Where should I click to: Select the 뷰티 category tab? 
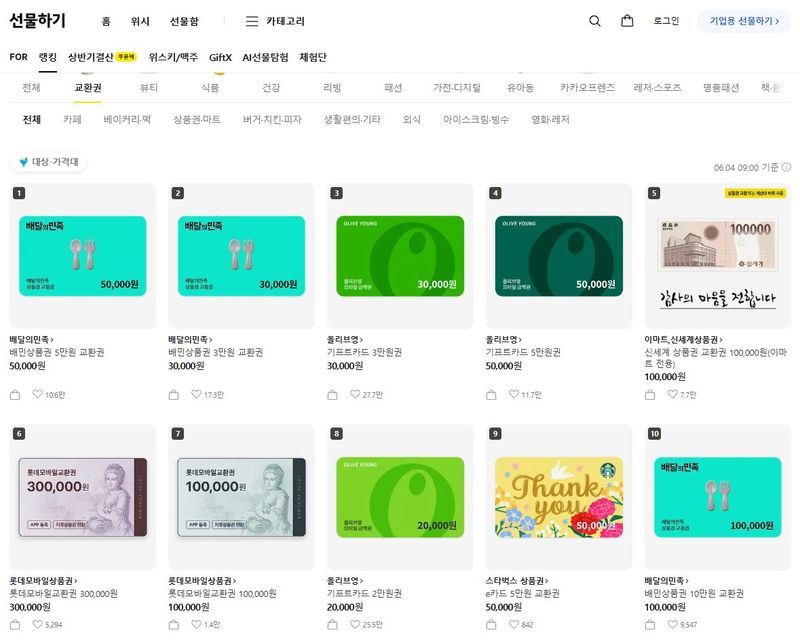tap(149, 88)
